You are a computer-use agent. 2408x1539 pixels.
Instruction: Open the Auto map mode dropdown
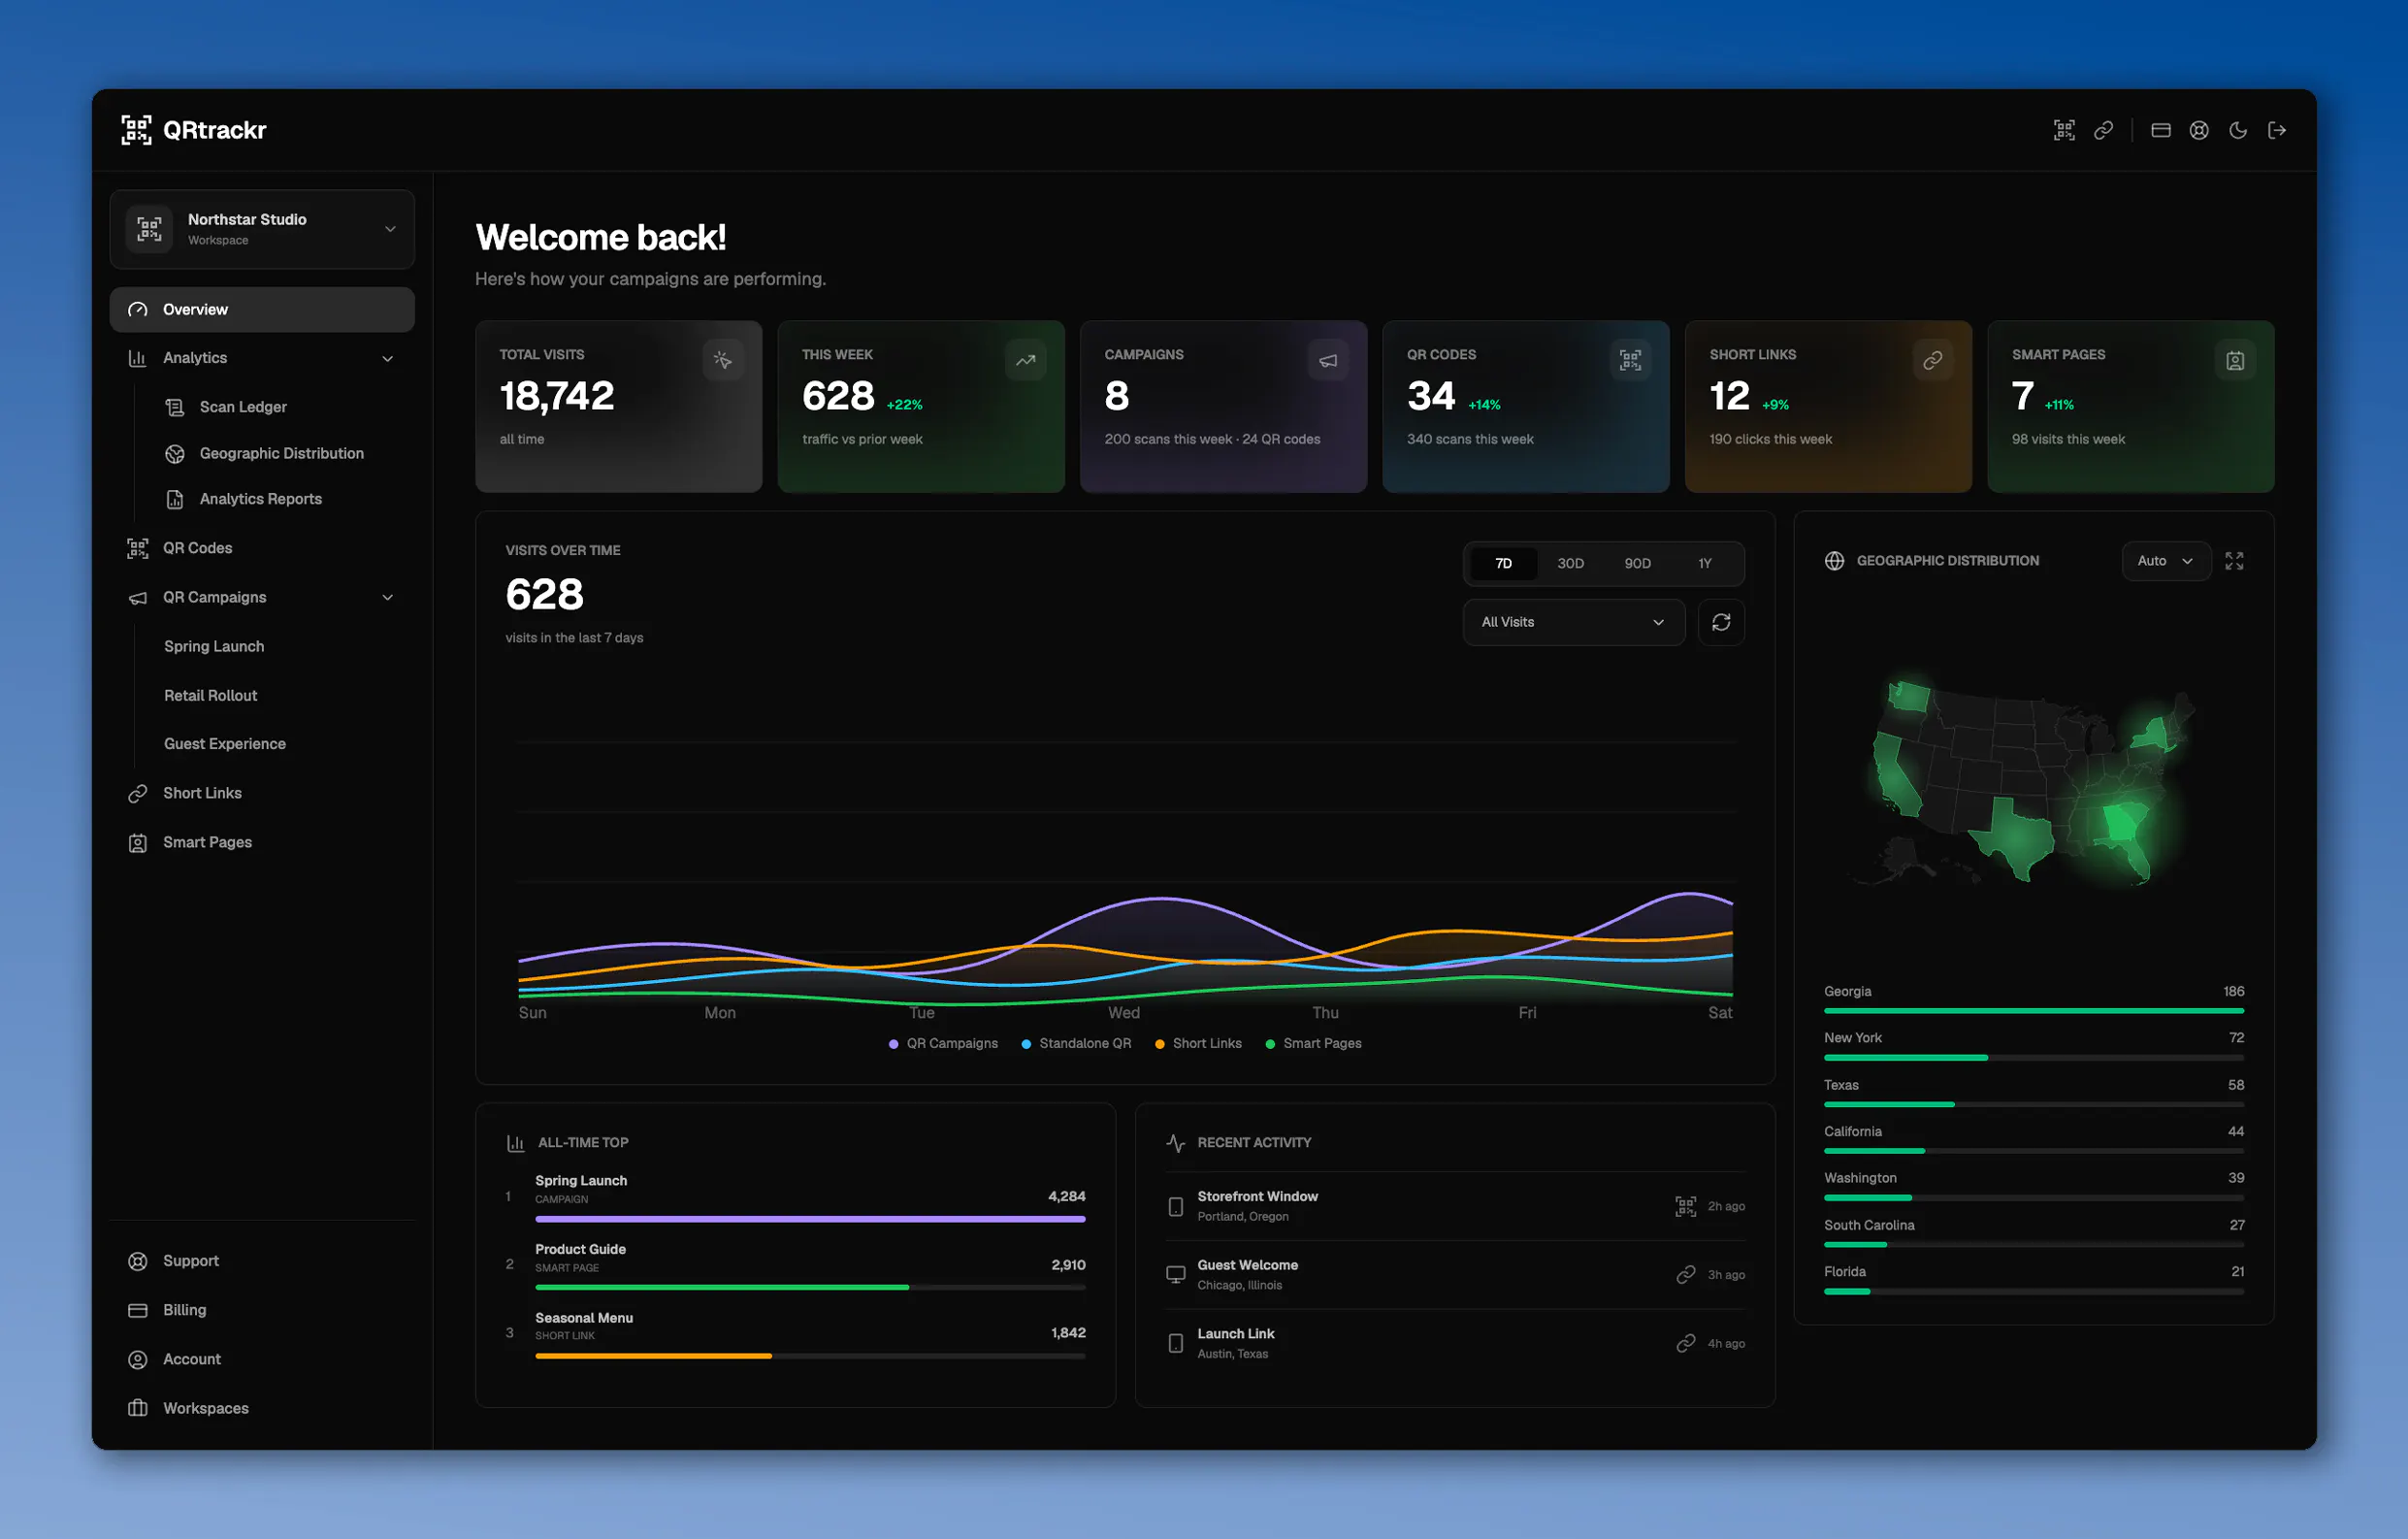pyautogui.click(x=2165, y=561)
